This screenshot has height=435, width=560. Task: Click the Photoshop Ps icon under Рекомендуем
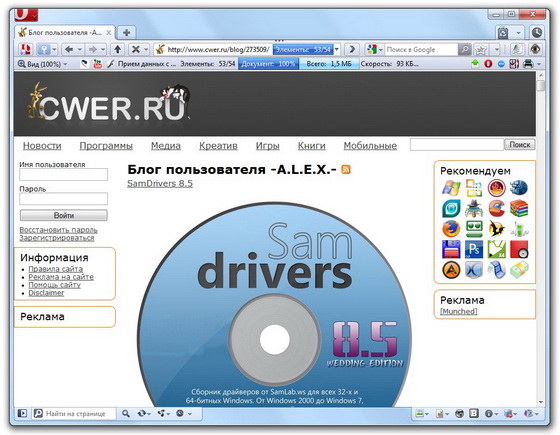click(x=474, y=249)
